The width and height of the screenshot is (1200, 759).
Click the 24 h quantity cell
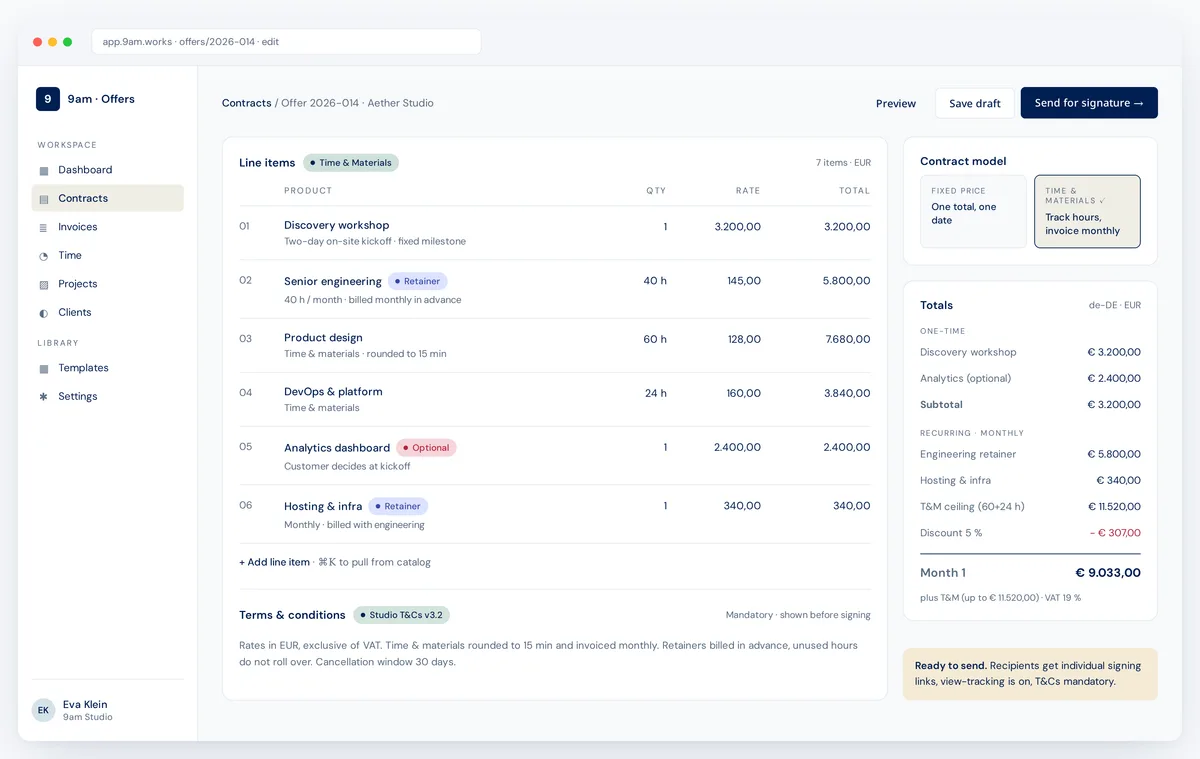coord(655,393)
